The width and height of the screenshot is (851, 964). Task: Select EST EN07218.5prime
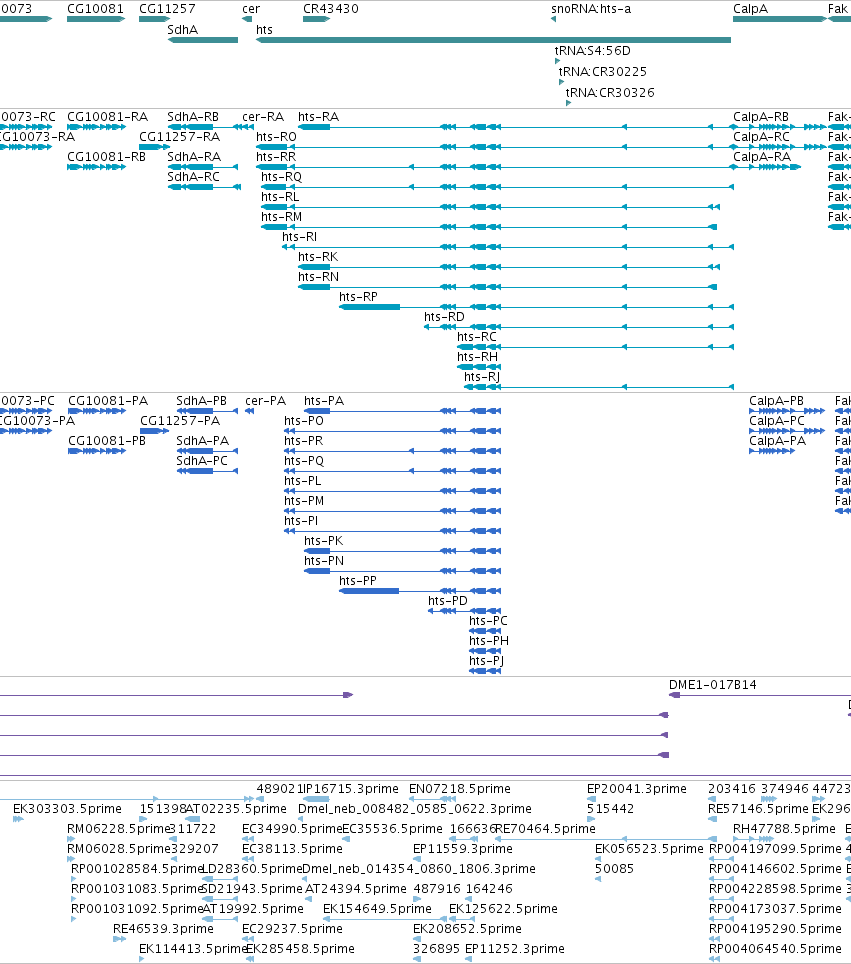click(460, 789)
